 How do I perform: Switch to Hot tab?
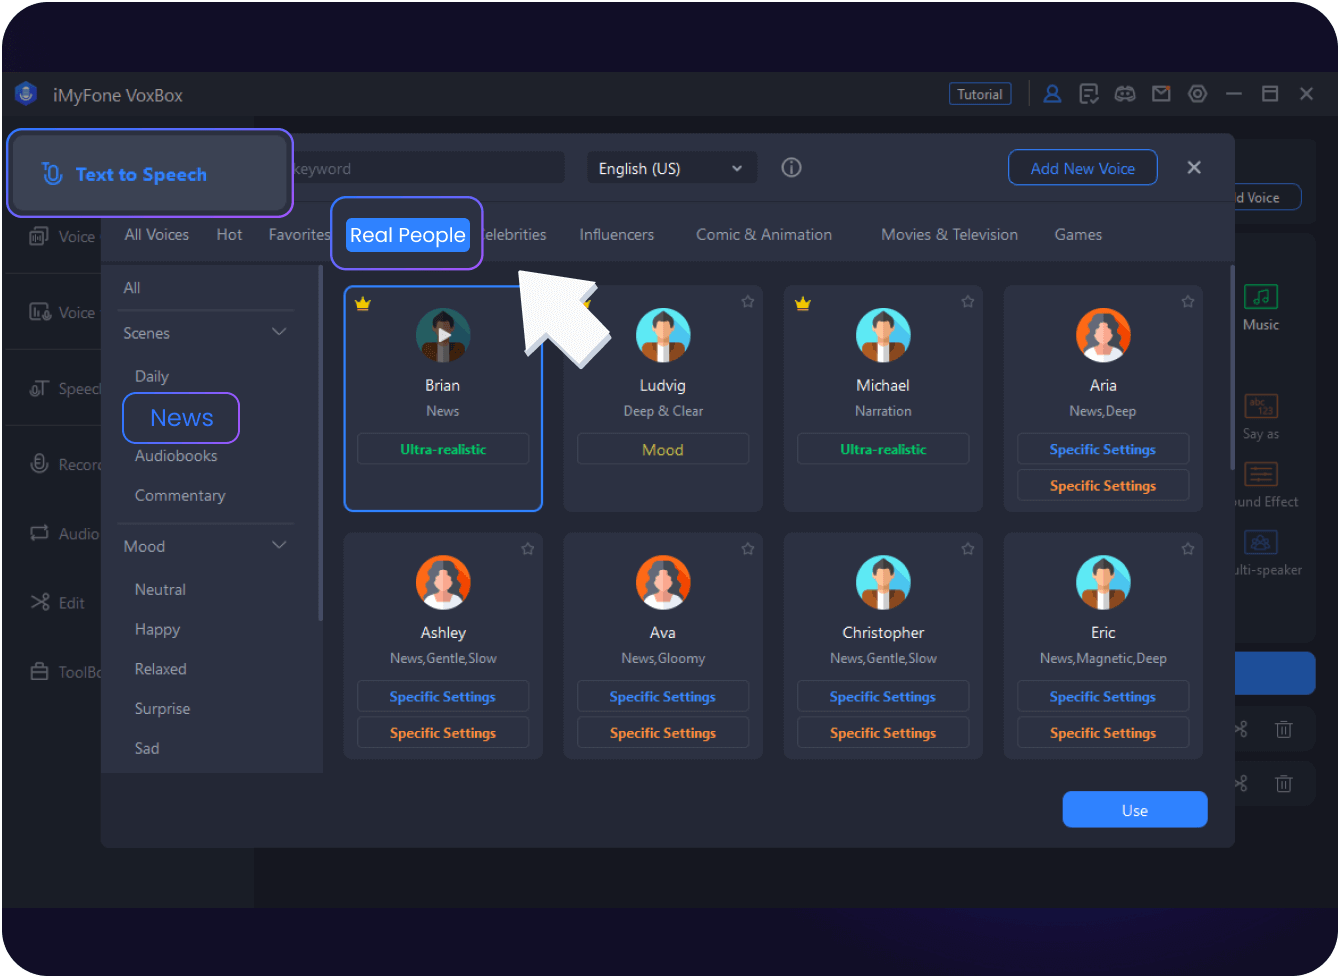click(x=229, y=234)
